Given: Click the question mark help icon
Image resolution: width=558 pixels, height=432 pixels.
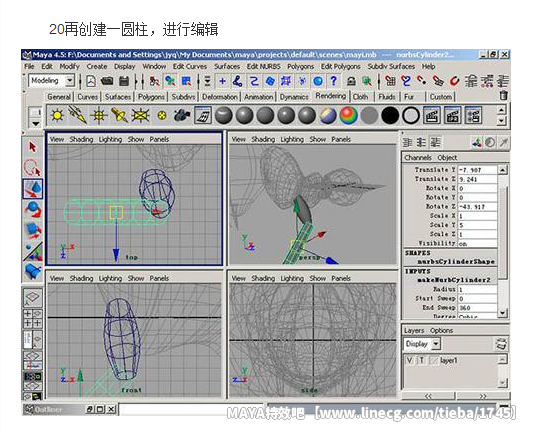Looking at the screenshot, I should click(x=333, y=81).
